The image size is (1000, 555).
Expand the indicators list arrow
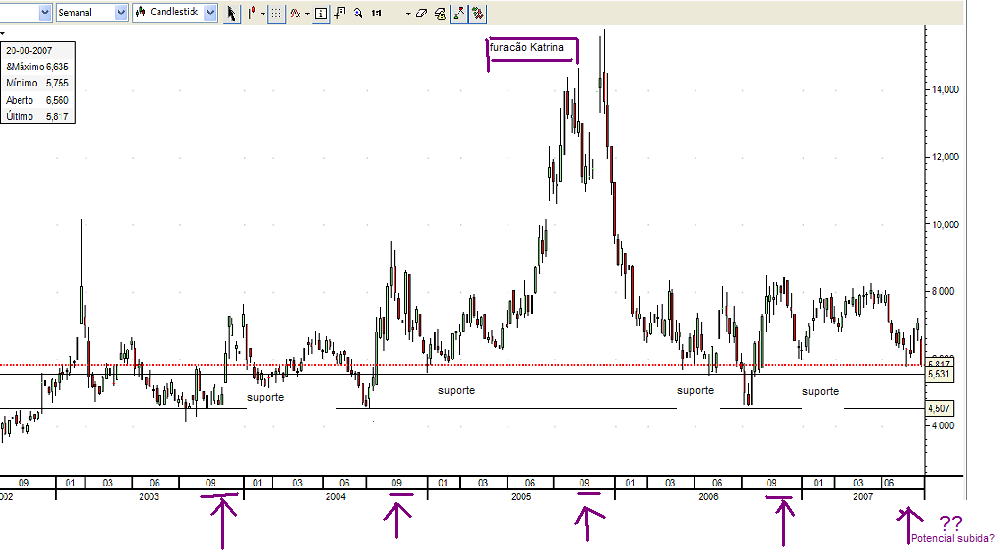pyautogui.click(x=307, y=13)
